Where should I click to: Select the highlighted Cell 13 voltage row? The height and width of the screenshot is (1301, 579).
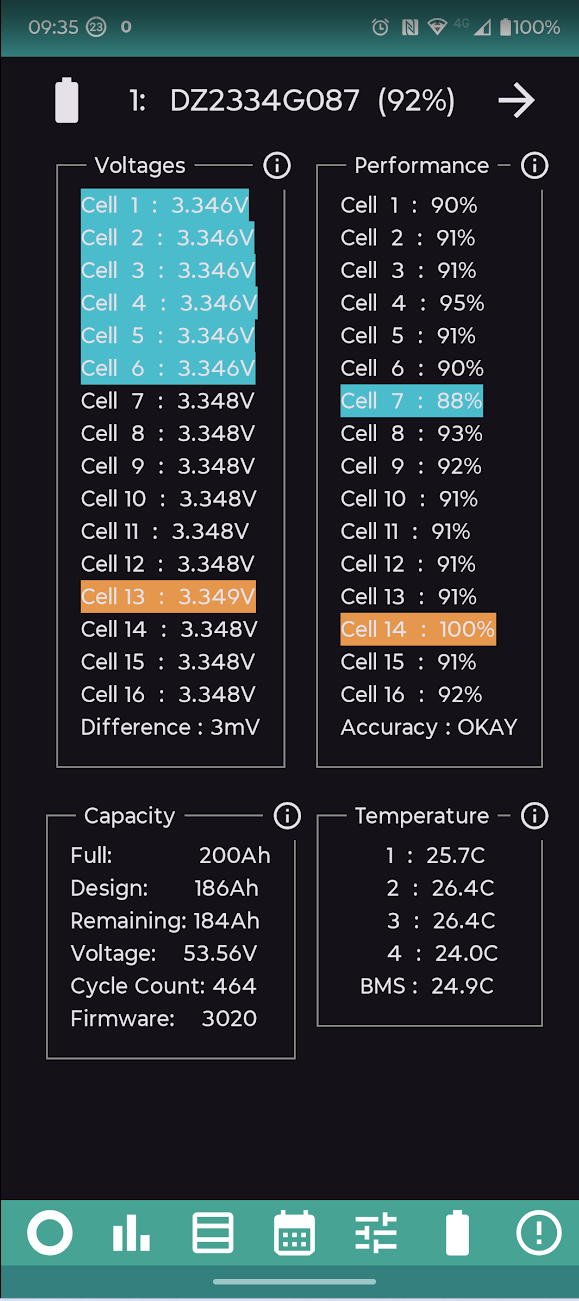(x=168, y=597)
